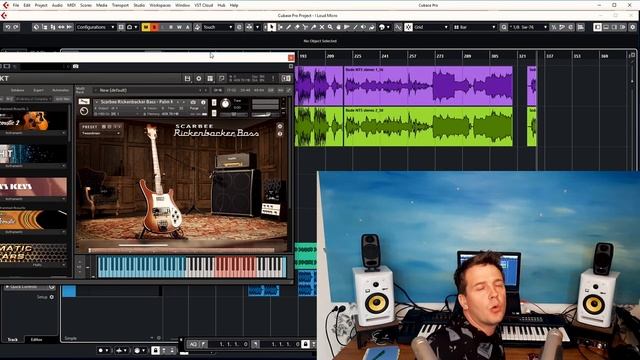Viewport: 640px width, 360px height.
Task: Open the MIDI menu
Action: pos(71,5)
